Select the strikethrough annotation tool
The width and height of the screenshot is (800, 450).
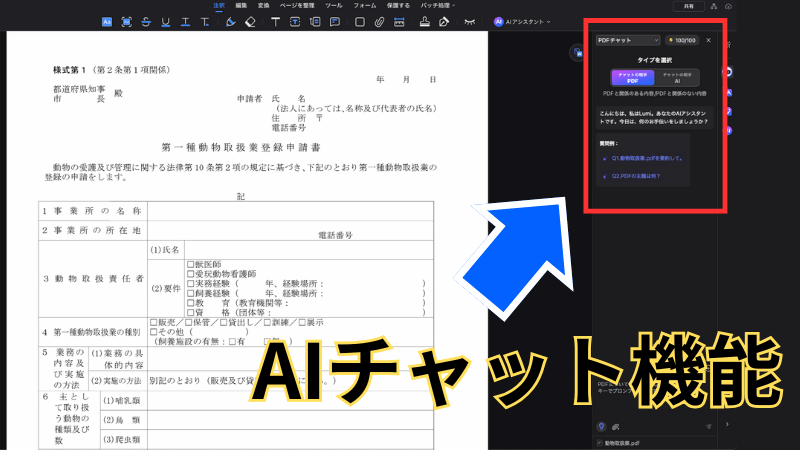point(145,21)
